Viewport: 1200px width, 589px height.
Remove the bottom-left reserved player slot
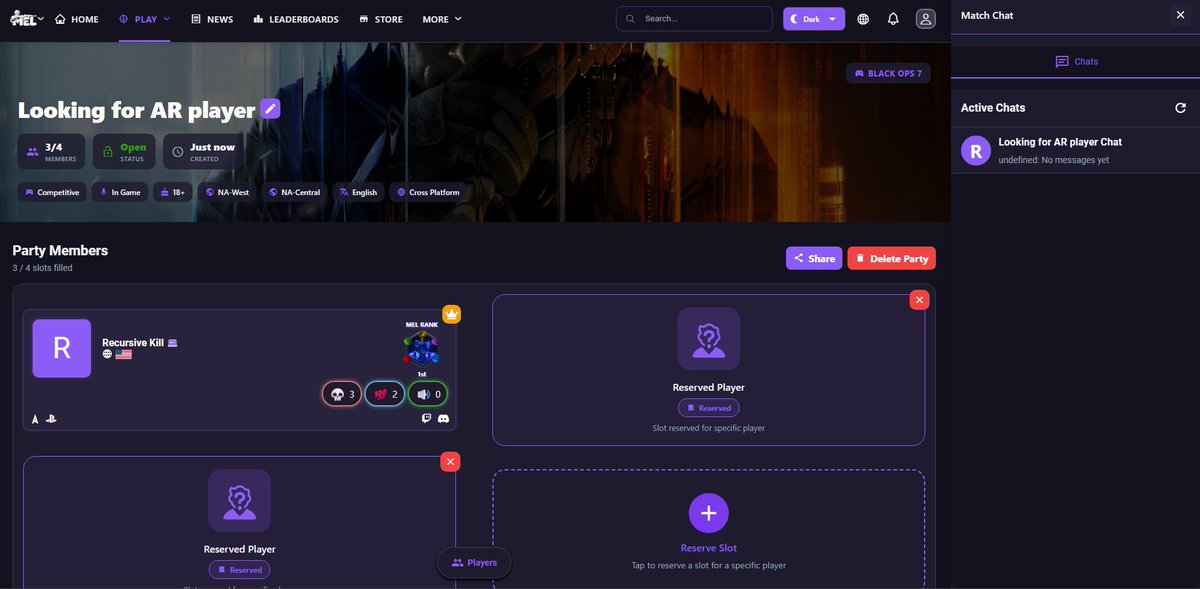coord(450,462)
